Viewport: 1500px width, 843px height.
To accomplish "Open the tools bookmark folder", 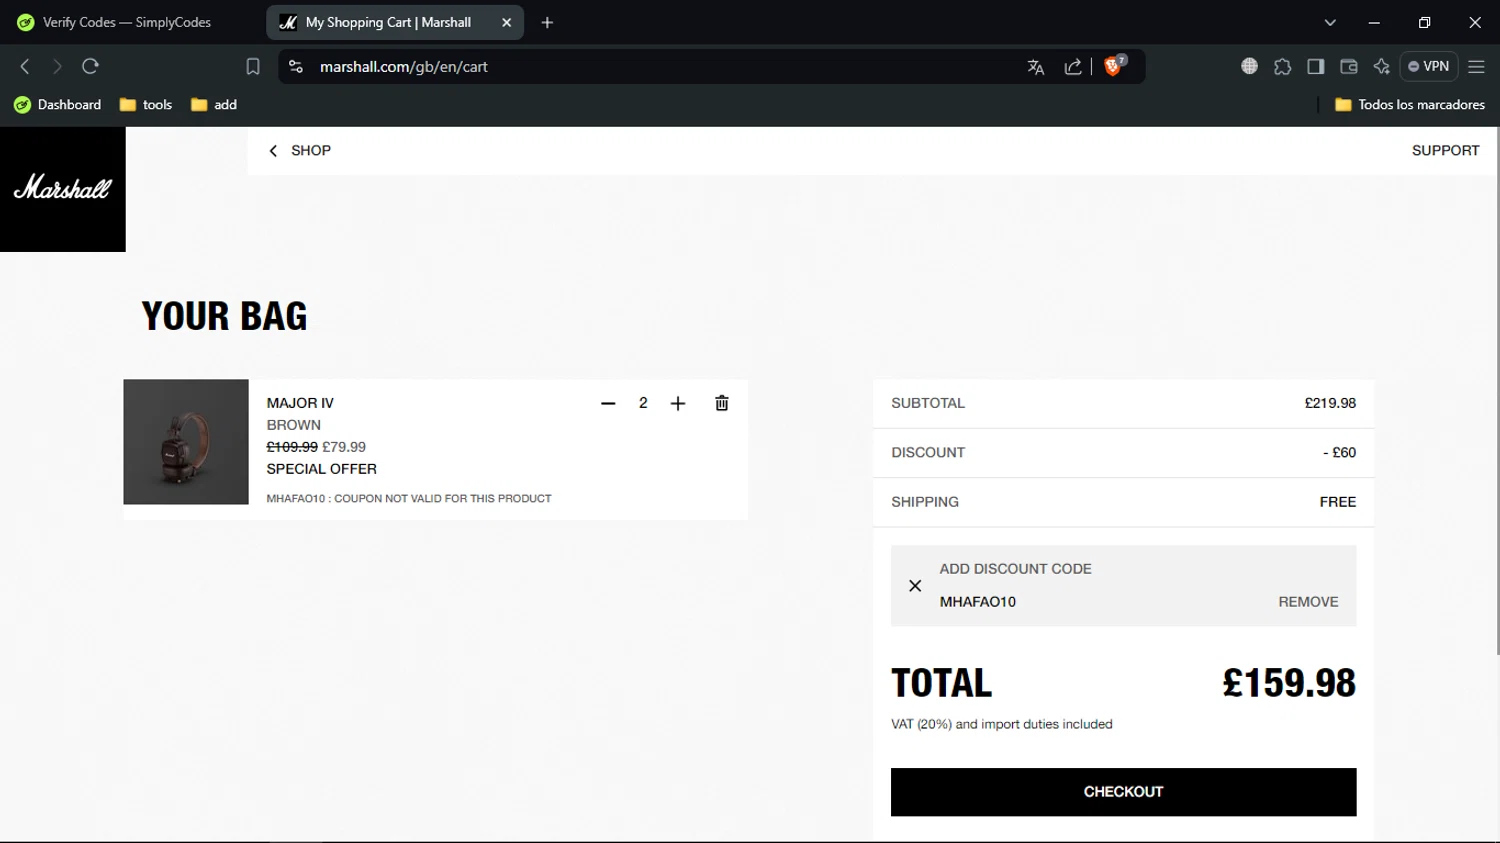I will click(x=146, y=104).
